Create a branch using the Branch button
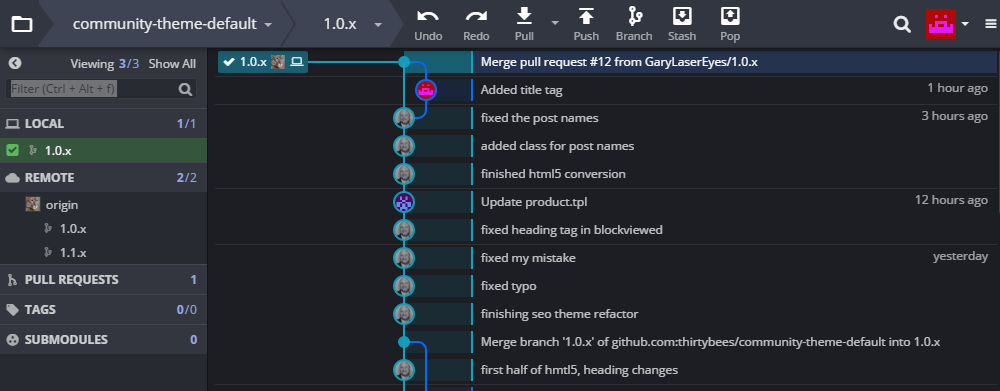Image resolution: width=1000 pixels, height=391 pixels. [x=634, y=24]
